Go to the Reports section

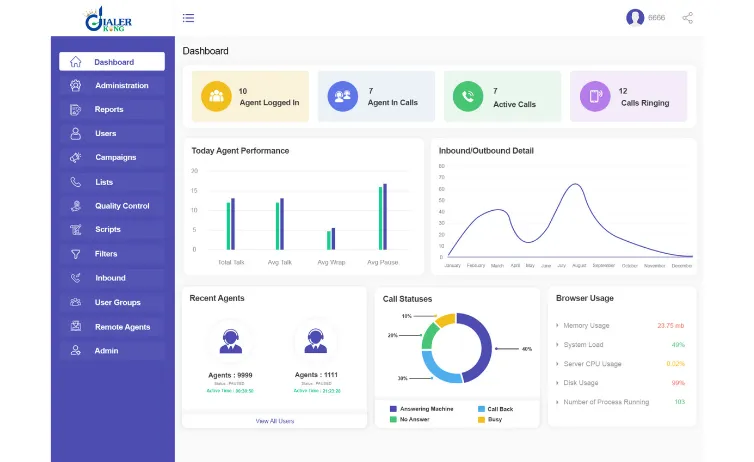tap(112, 110)
